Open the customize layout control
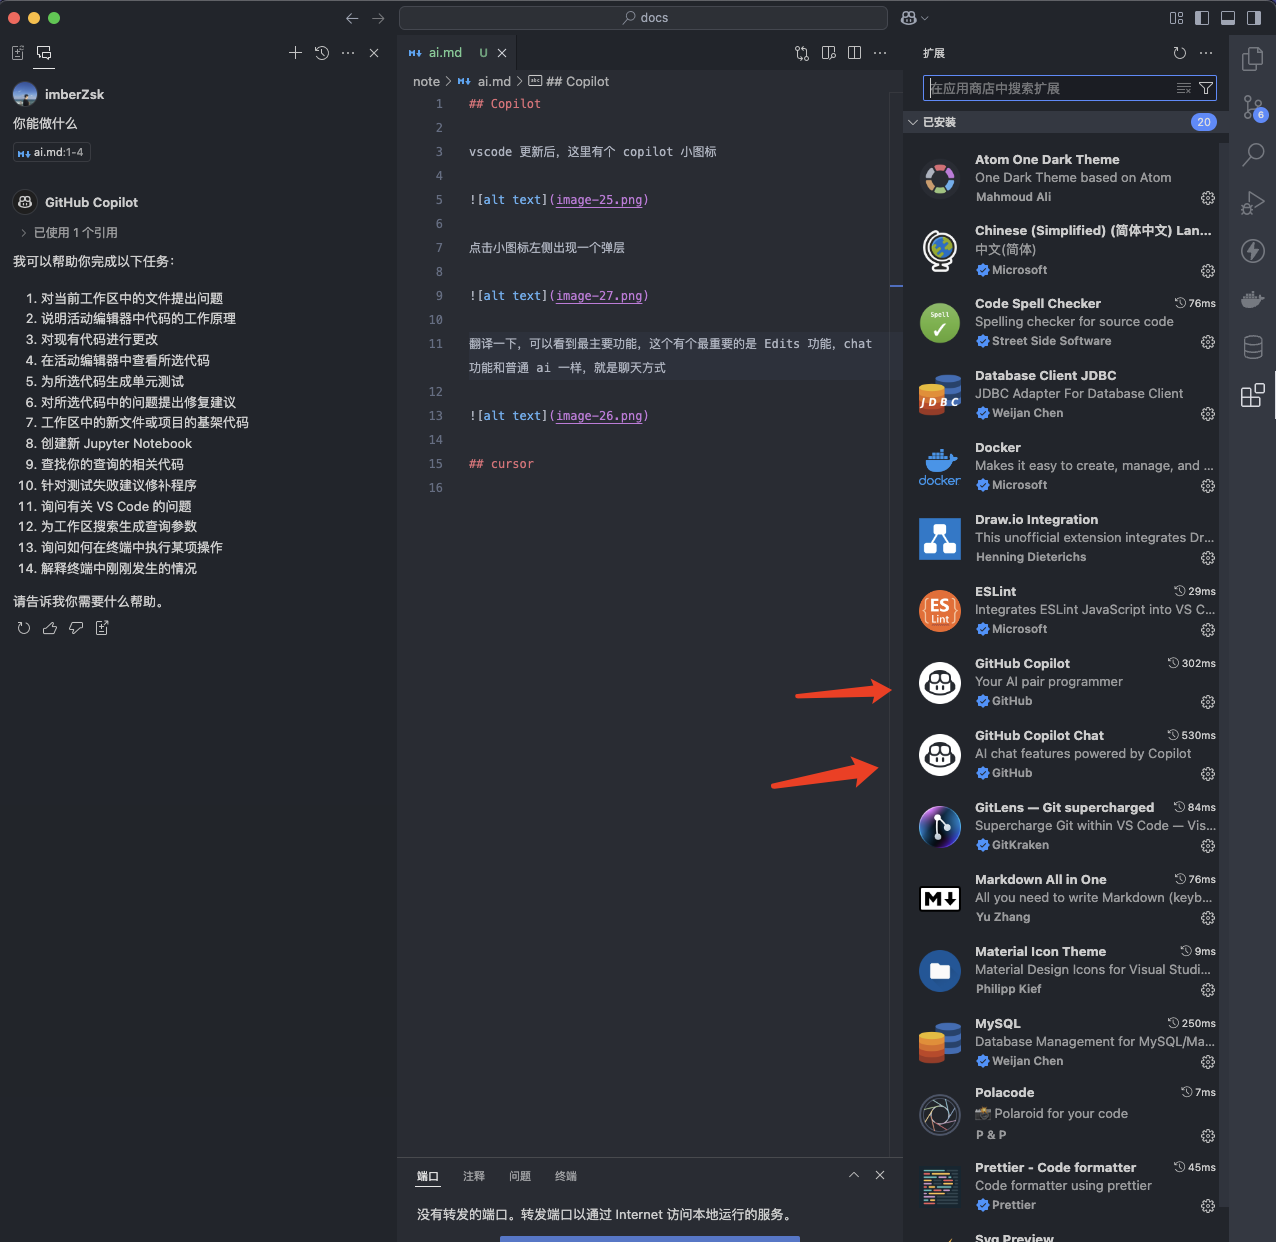1276x1242 pixels. [x=1176, y=18]
